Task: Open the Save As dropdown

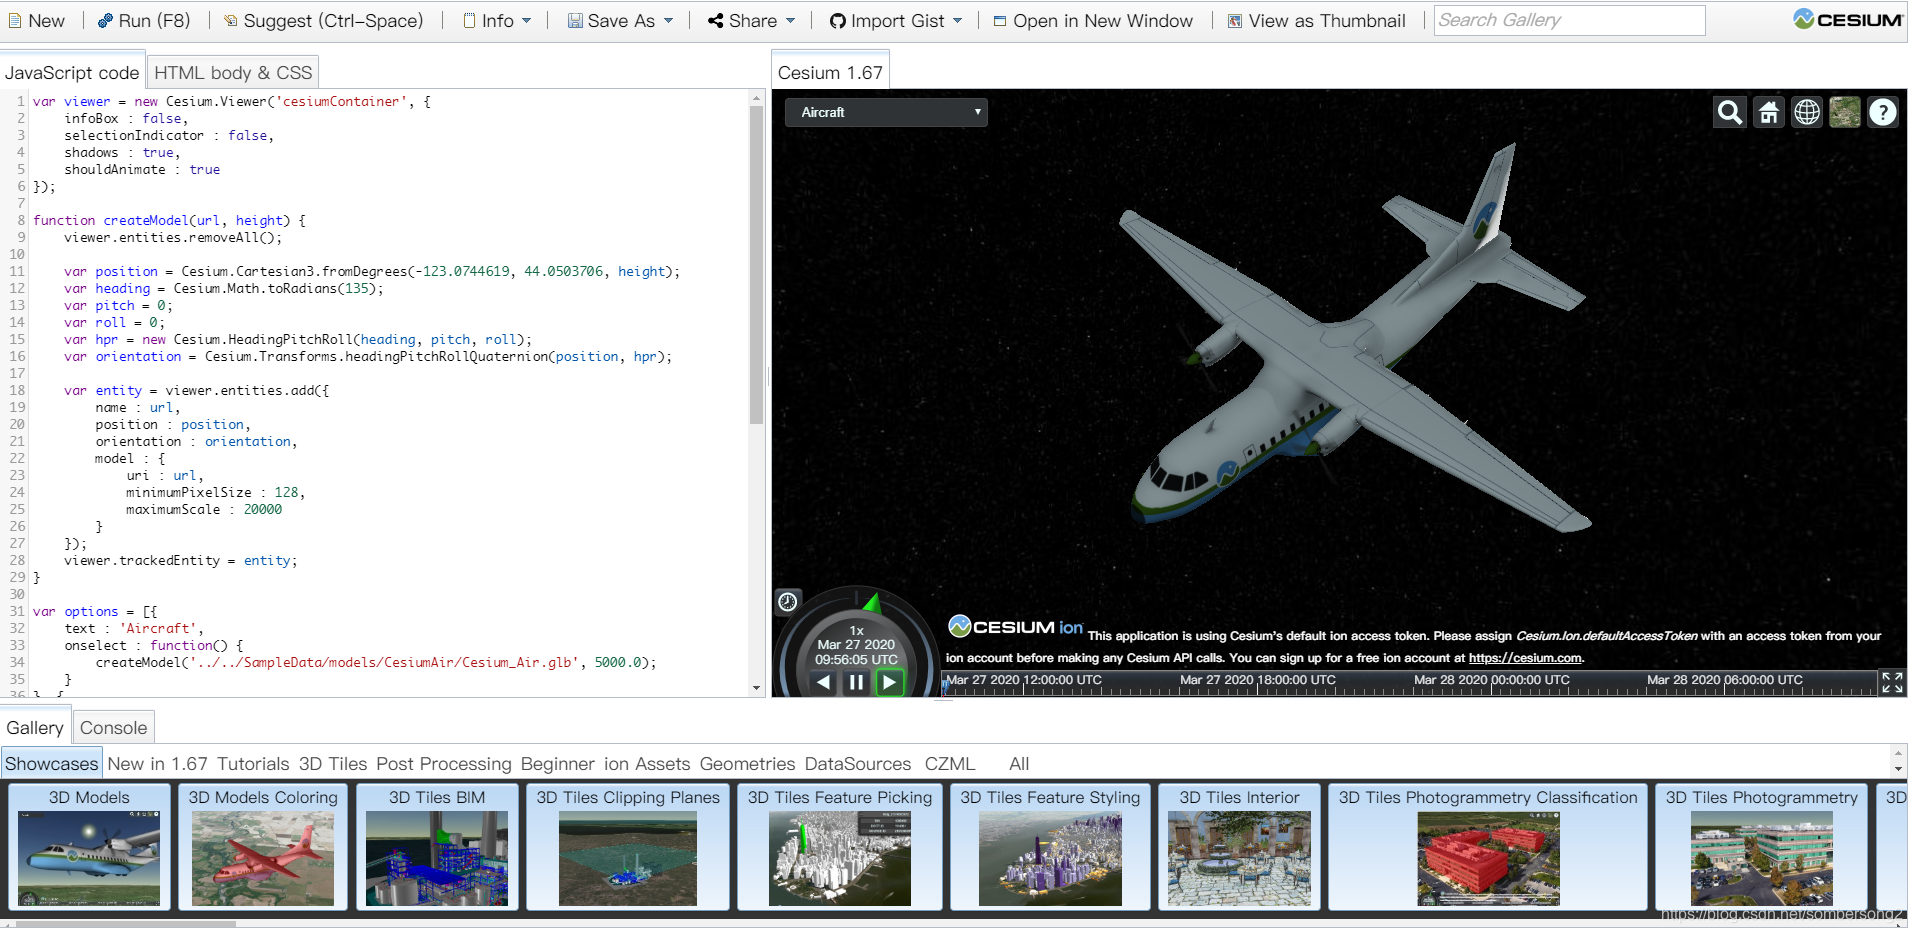Action: [x=620, y=21]
